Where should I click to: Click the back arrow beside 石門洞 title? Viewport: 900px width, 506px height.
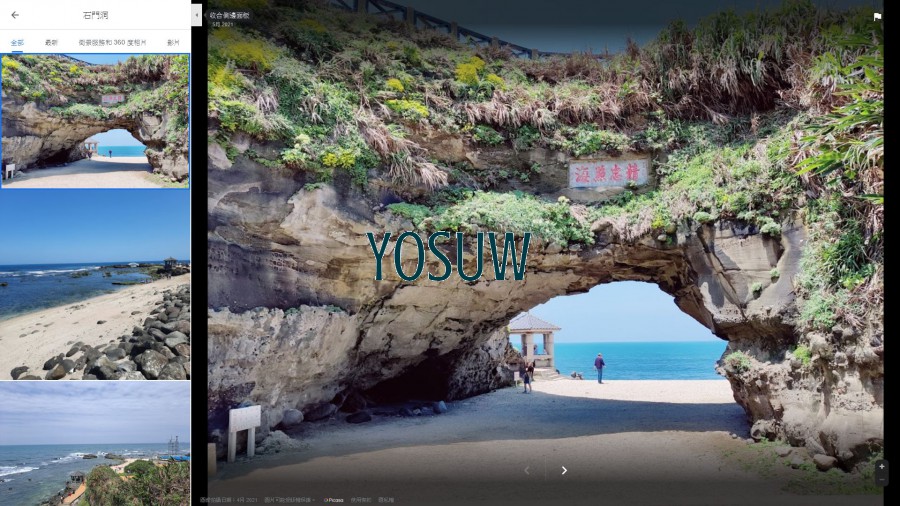(x=14, y=15)
